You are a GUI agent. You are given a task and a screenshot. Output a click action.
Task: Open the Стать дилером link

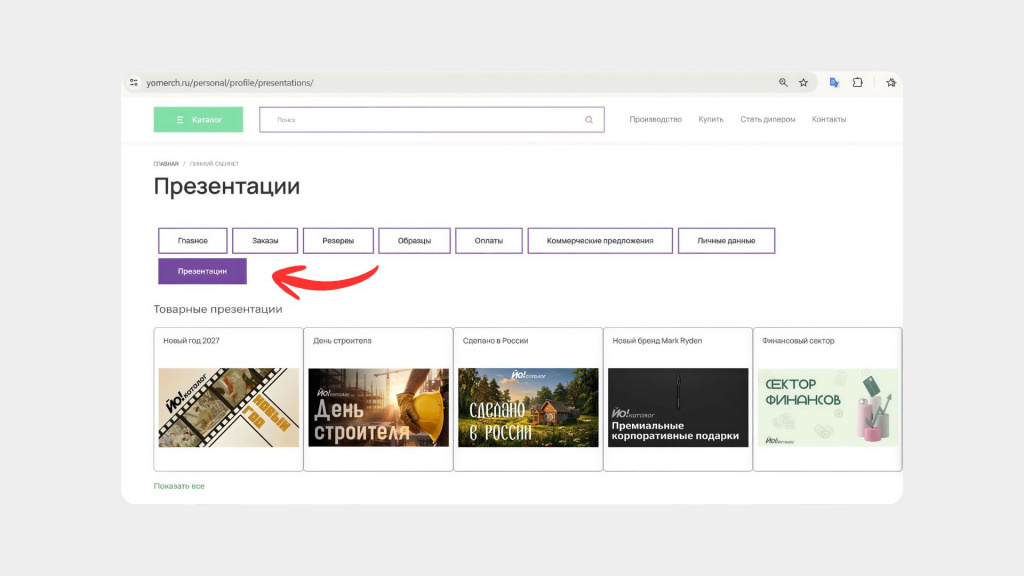tap(768, 120)
